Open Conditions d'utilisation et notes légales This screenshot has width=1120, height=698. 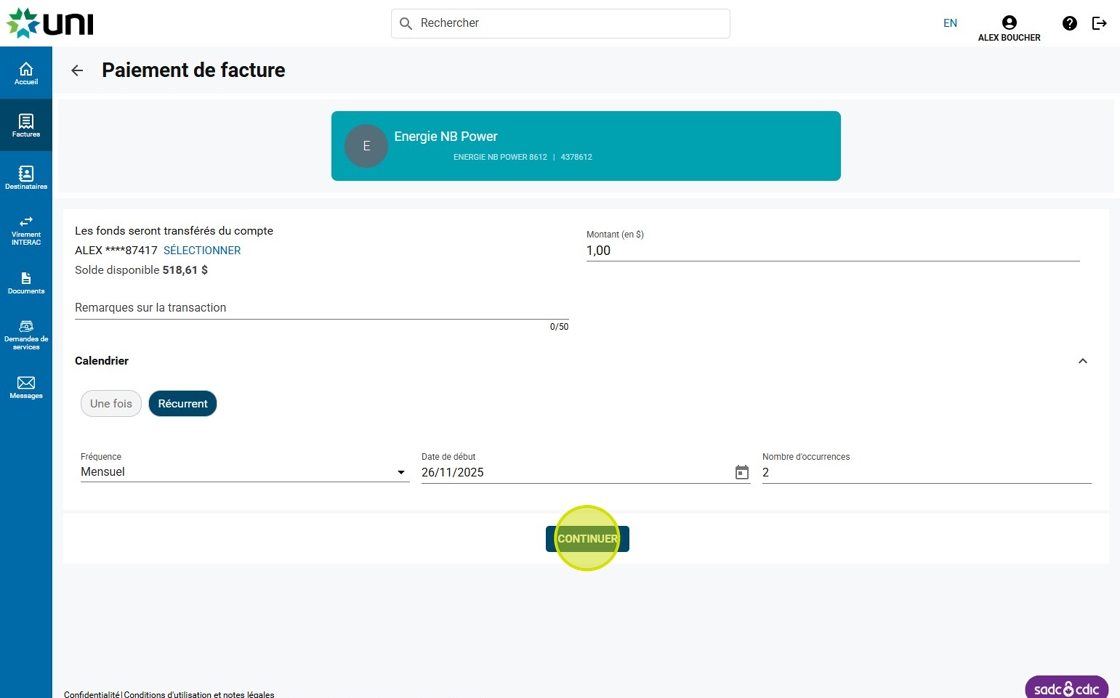tap(199, 694)
